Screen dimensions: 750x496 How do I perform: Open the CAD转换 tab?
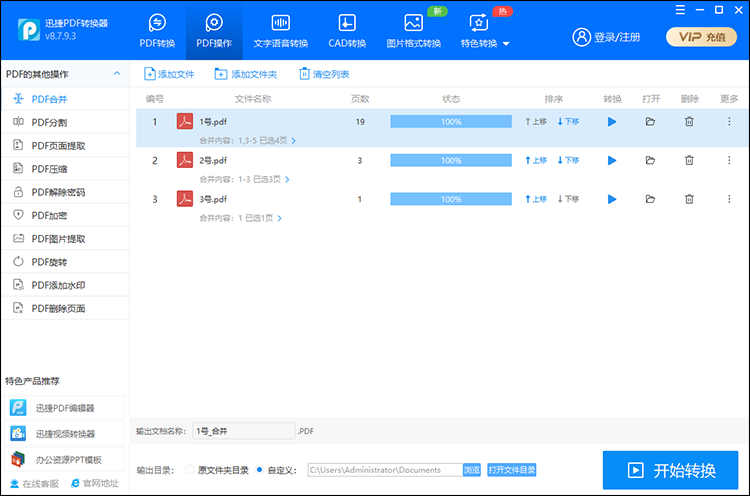point(347,31)
